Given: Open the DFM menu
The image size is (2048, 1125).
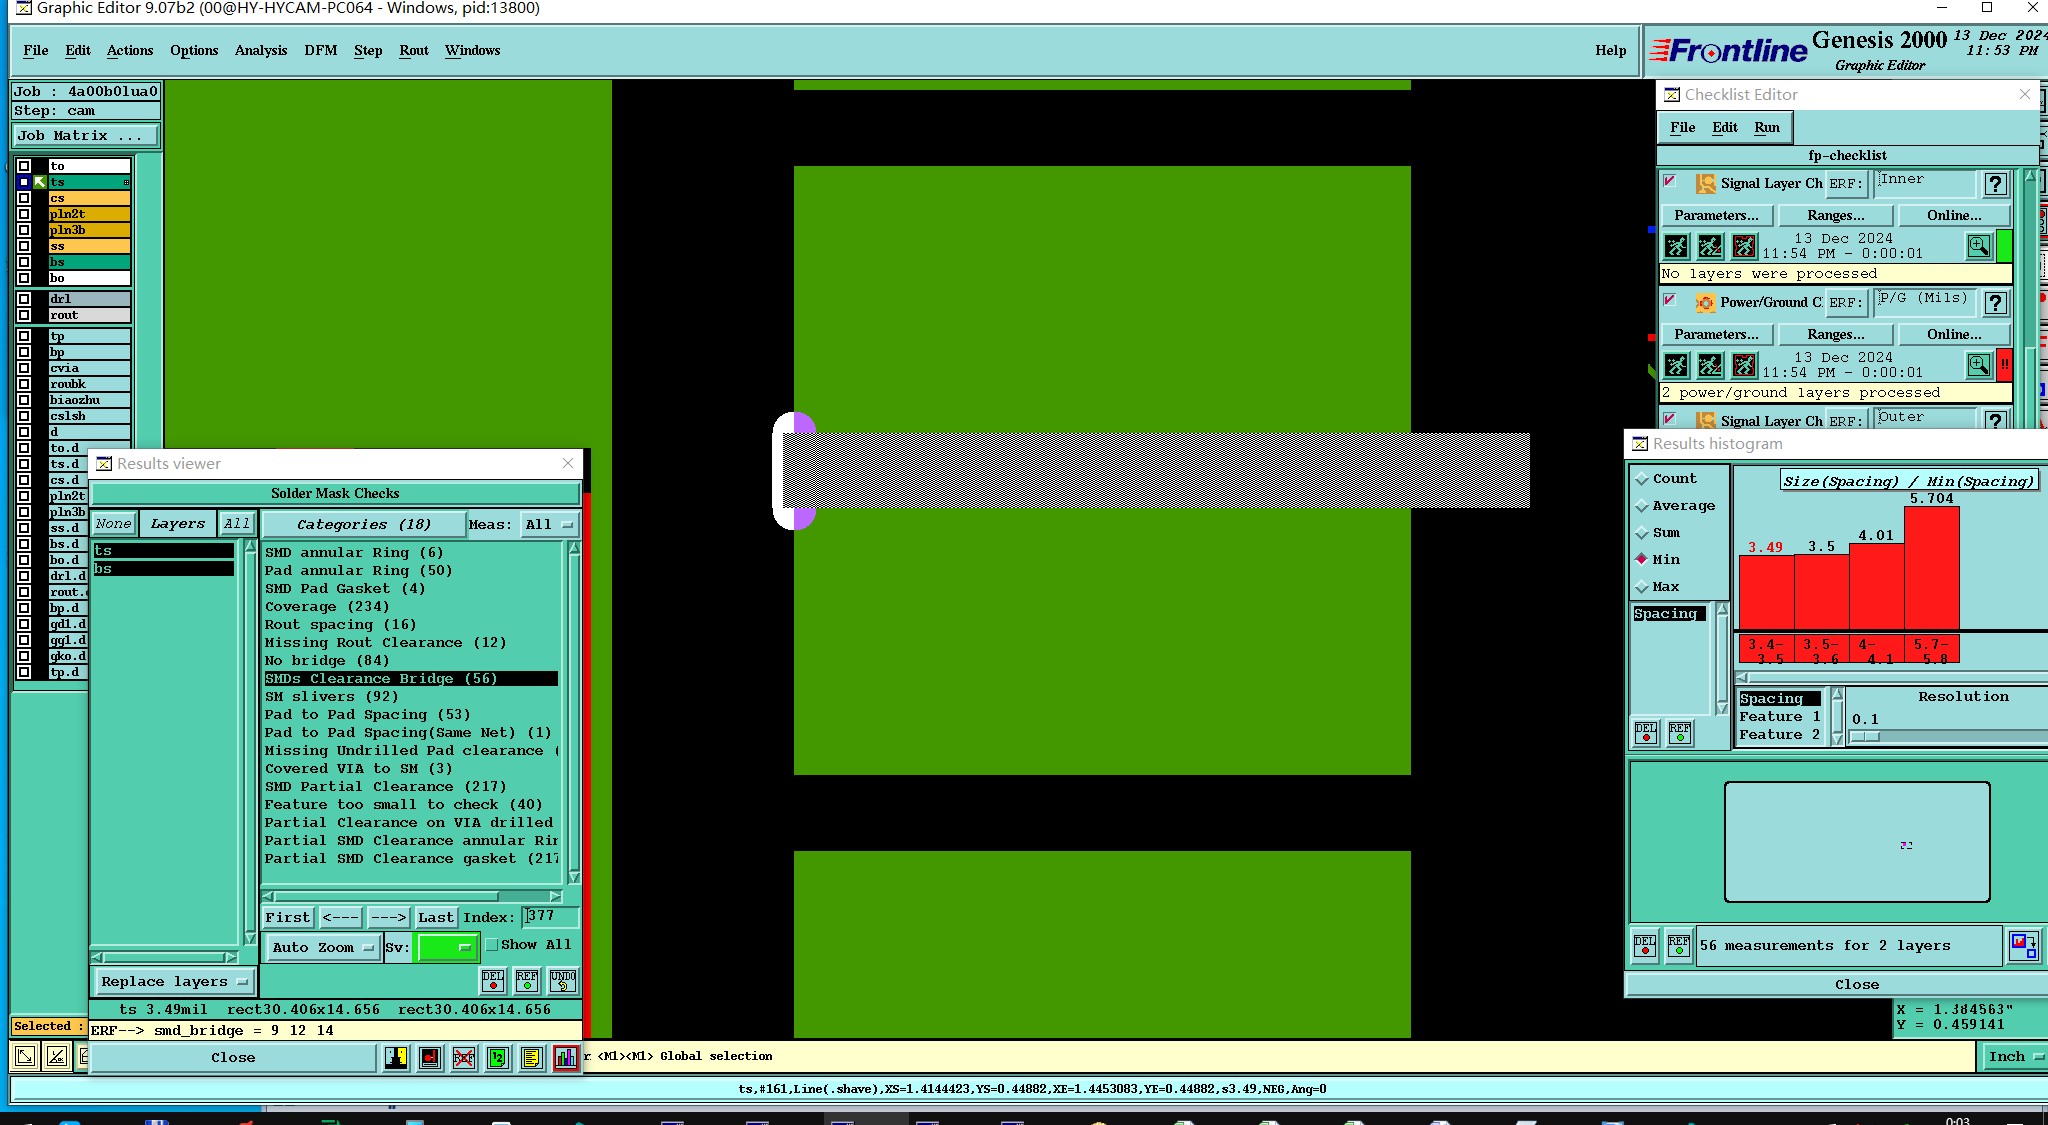Looking at the screenshot, I should click(320, 50).
